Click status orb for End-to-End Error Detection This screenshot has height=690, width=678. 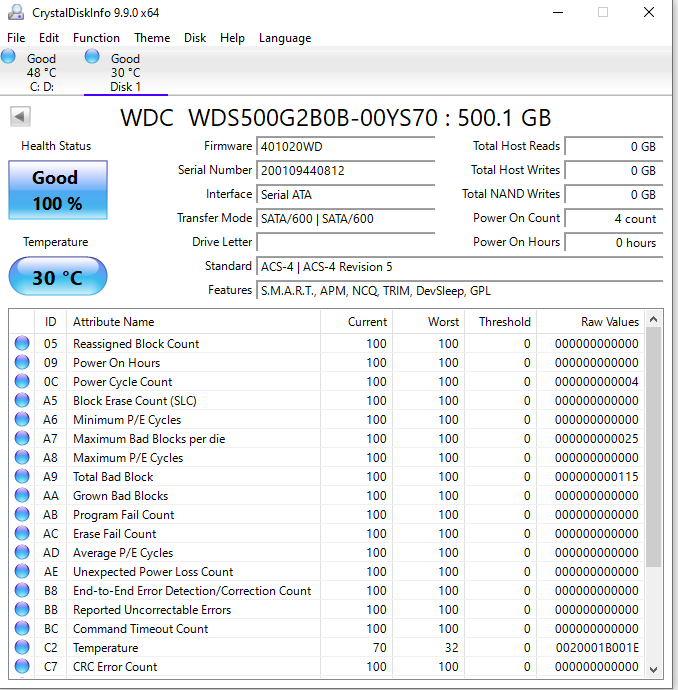tap(22, 590)
